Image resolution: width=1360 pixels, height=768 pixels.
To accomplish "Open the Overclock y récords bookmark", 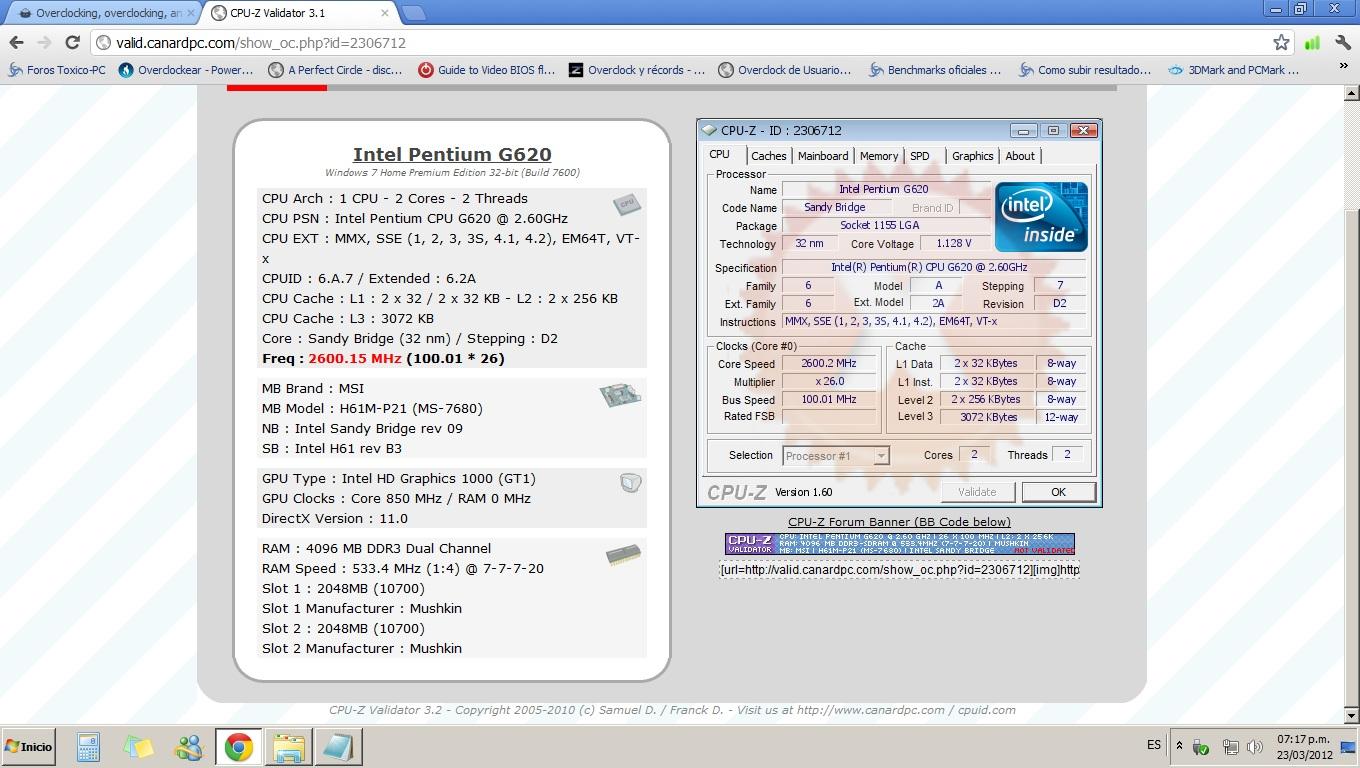I will (636, 70).
